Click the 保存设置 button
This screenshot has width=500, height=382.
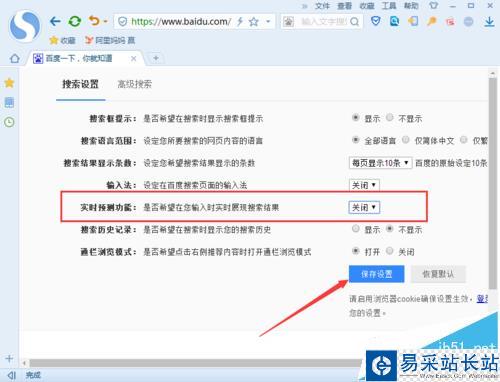376,274
